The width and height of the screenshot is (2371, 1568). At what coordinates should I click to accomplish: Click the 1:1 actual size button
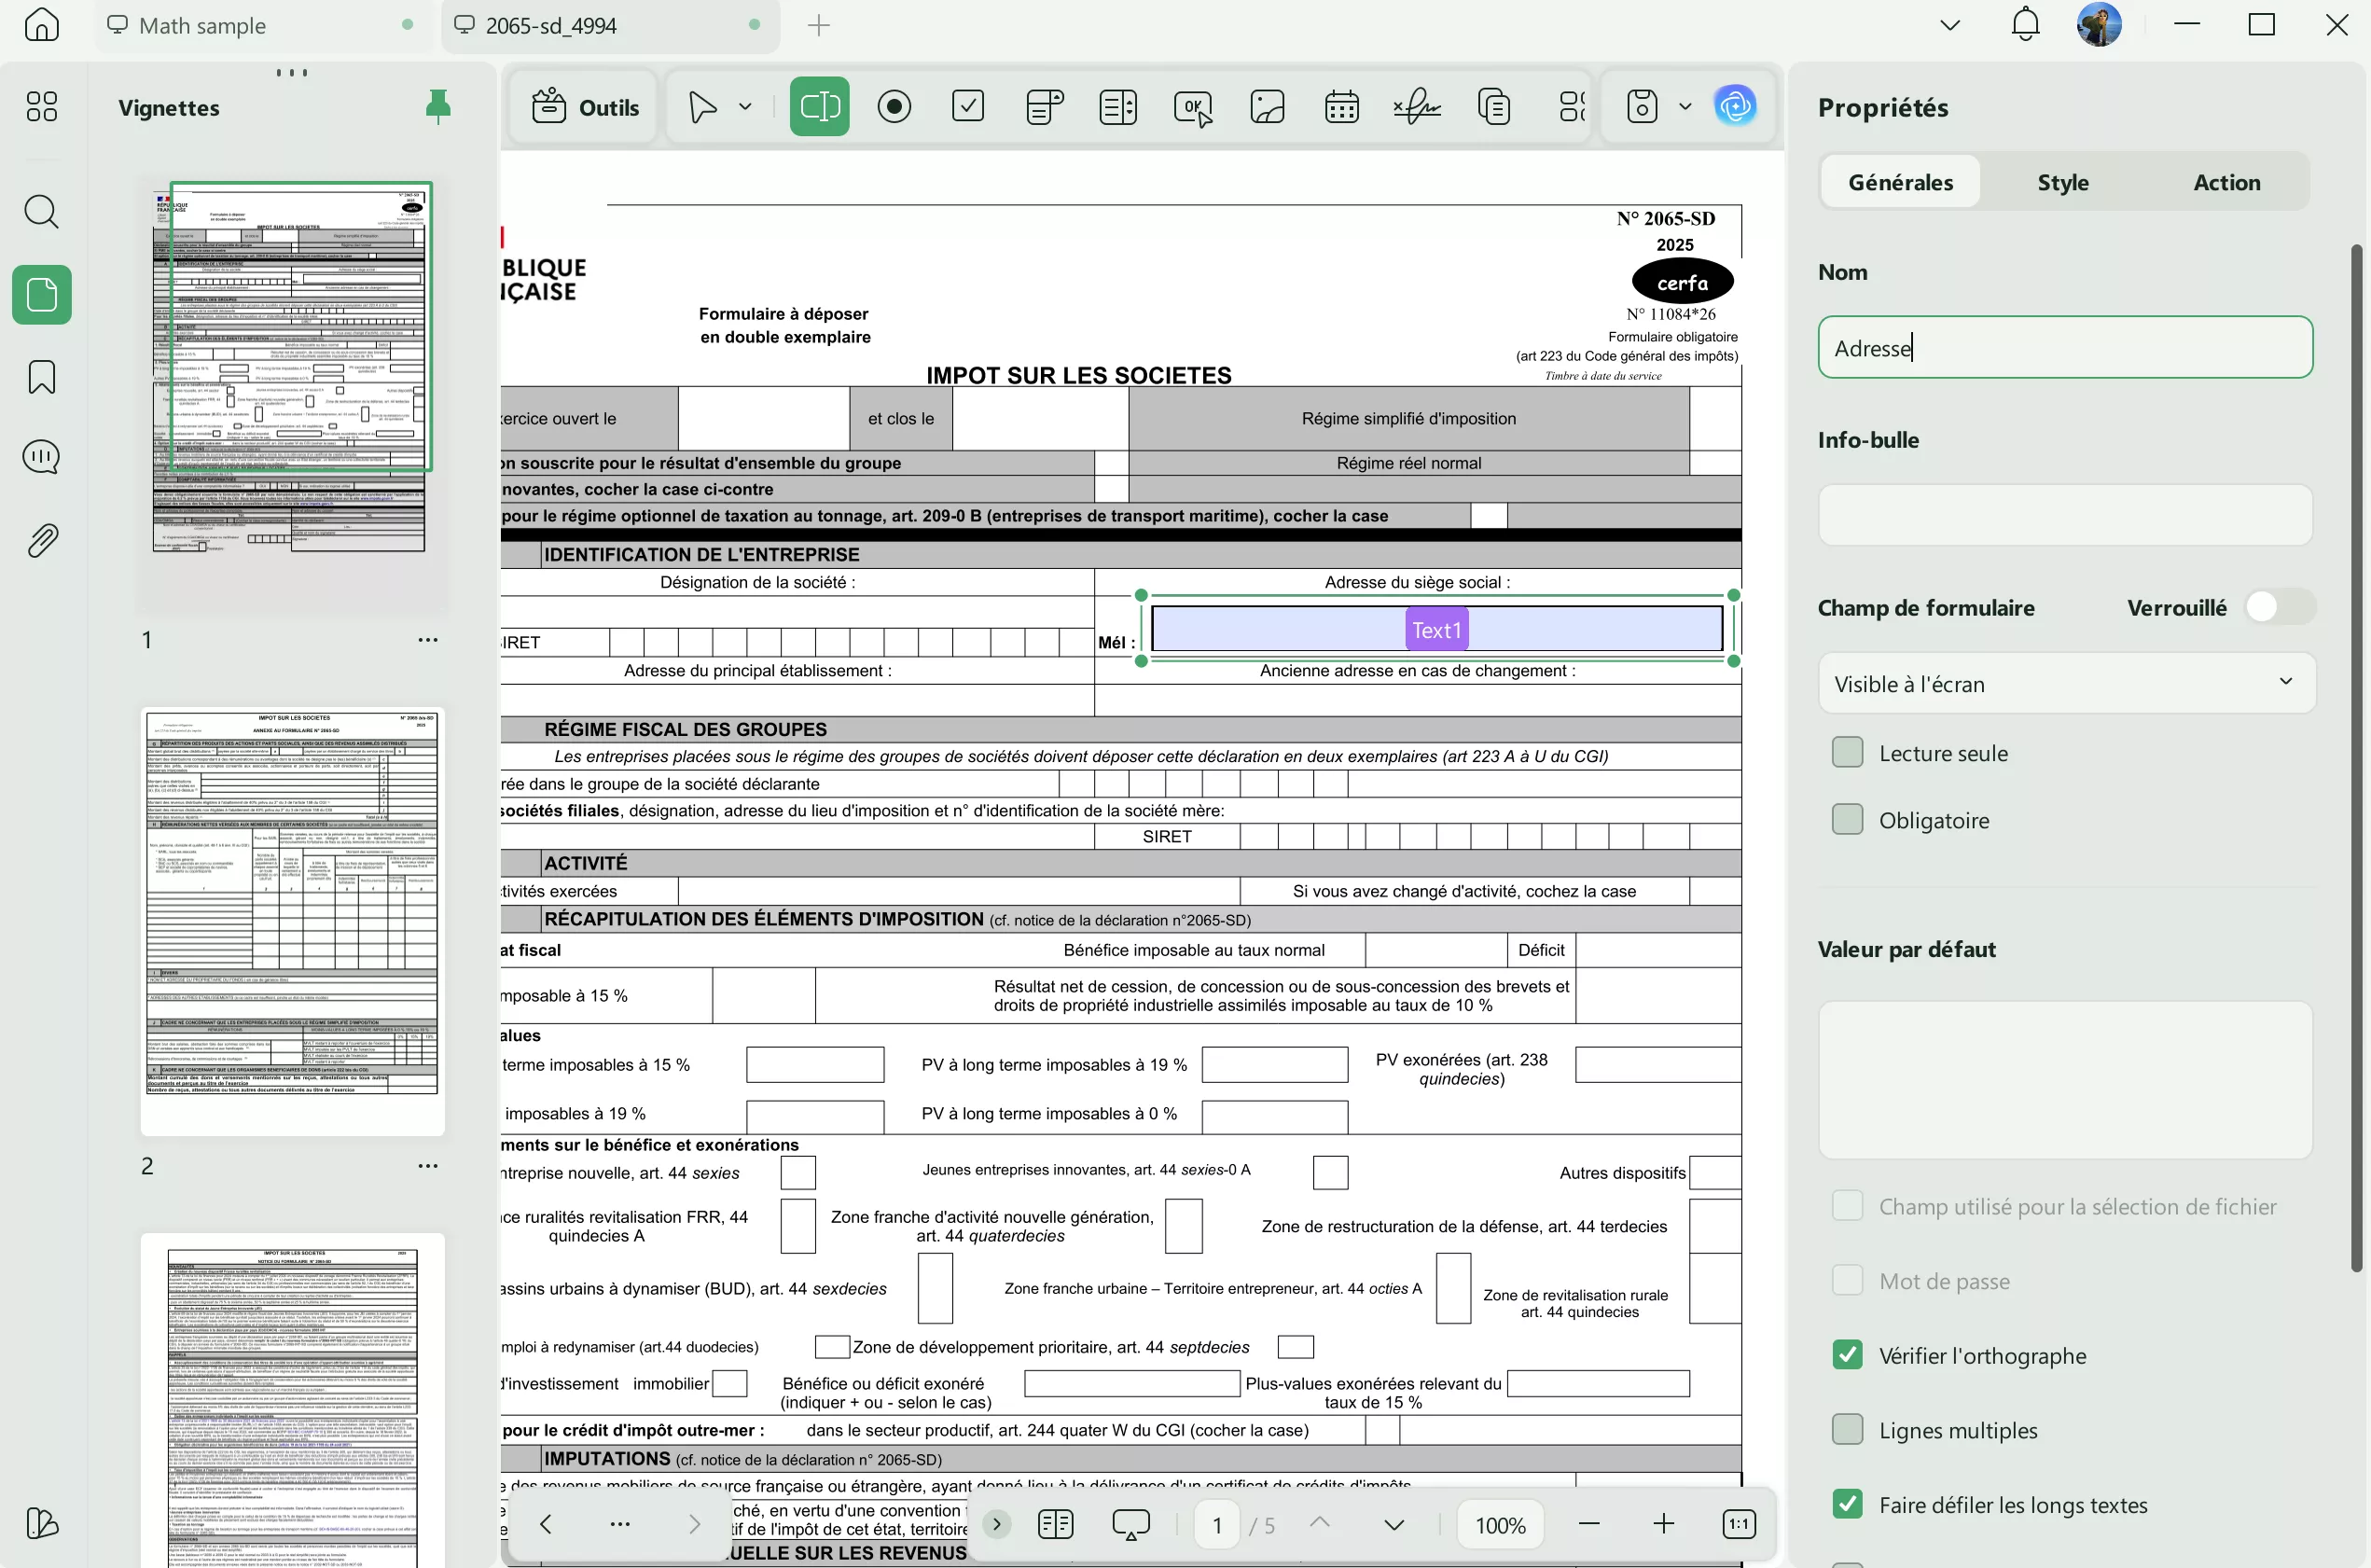(x=1739, y=1523)
